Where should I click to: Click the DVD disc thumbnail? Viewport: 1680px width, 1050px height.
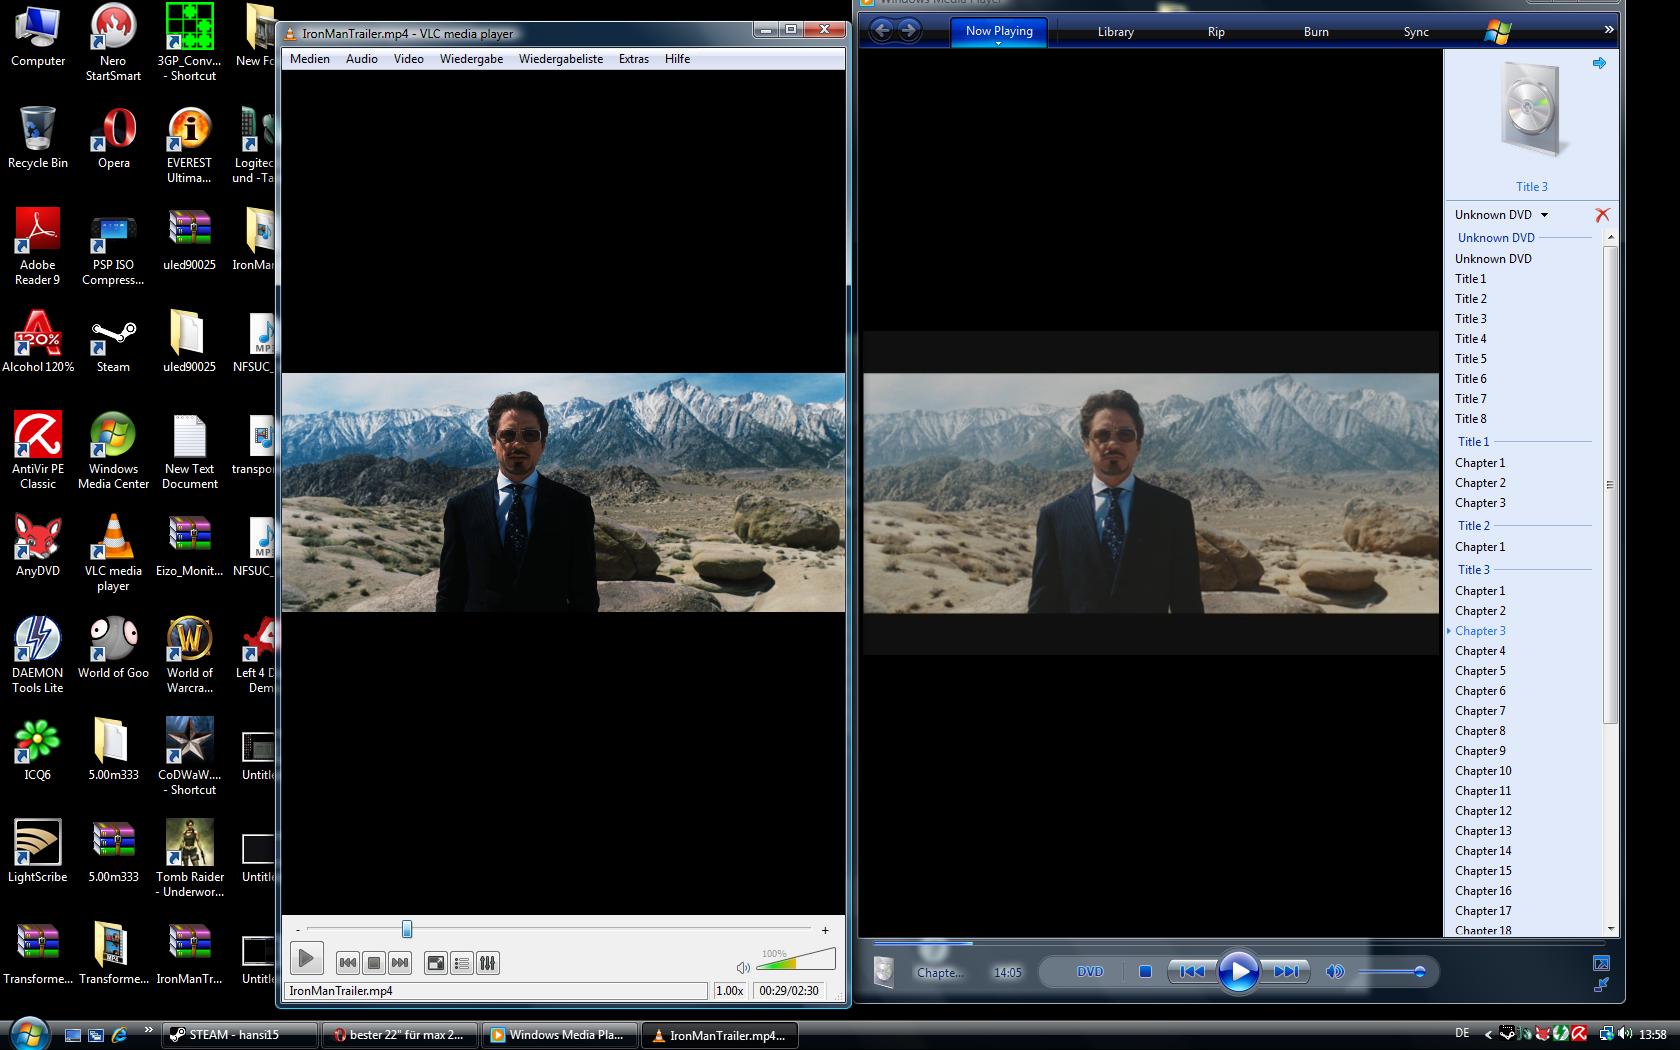(x=1531, y=110)
